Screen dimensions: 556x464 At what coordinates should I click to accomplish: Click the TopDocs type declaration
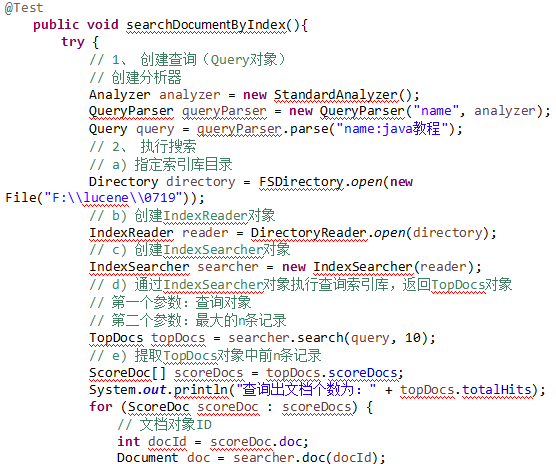[116, 338]
